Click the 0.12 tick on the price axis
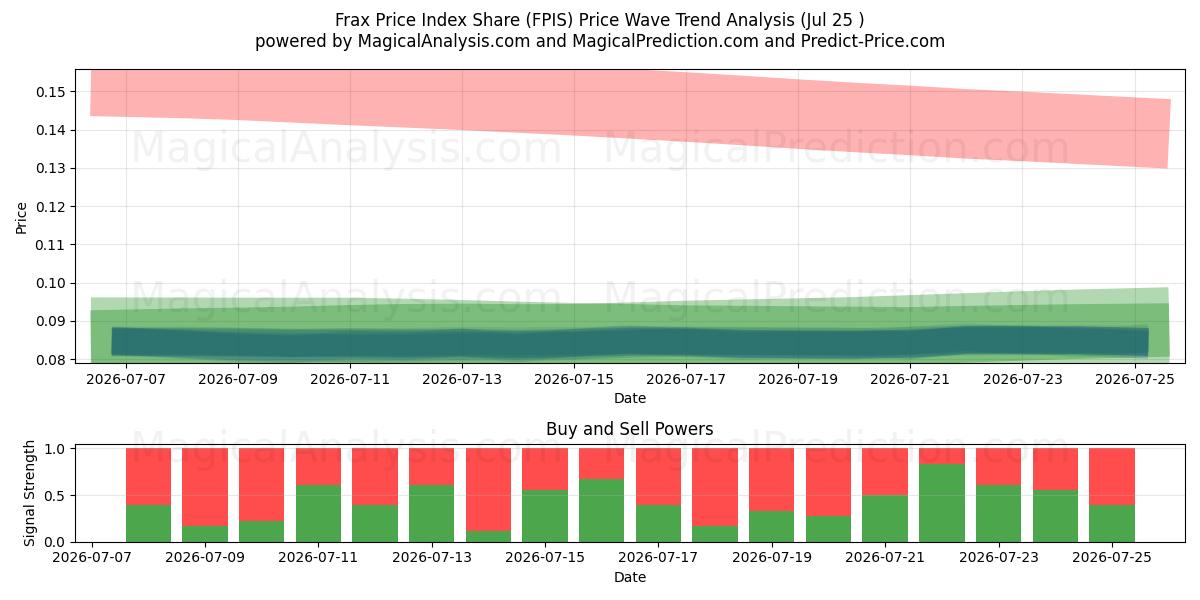Screen dimensions: 1200x600 [x=50, y=207]
